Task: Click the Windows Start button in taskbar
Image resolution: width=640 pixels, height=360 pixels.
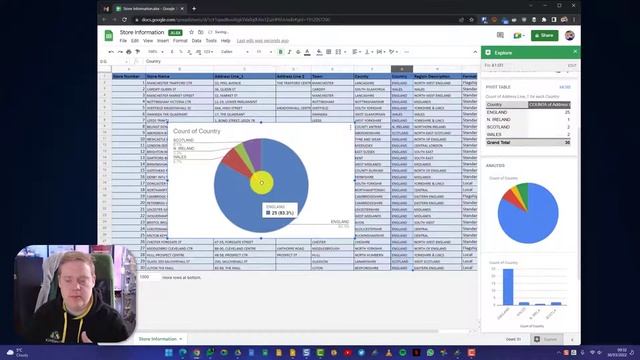Action: (x=169, y=353)
